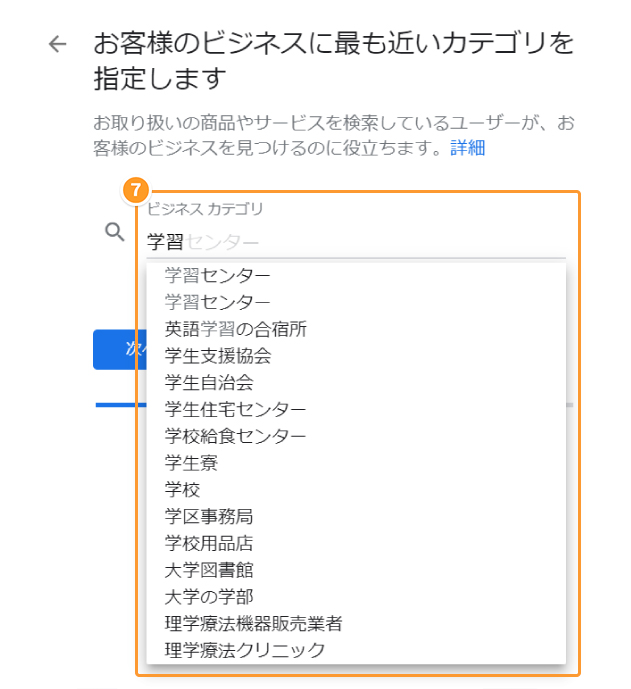Select 学生自治会 category option
The width and height of the screenshot is (631, 689).
[x=356, y=383]
